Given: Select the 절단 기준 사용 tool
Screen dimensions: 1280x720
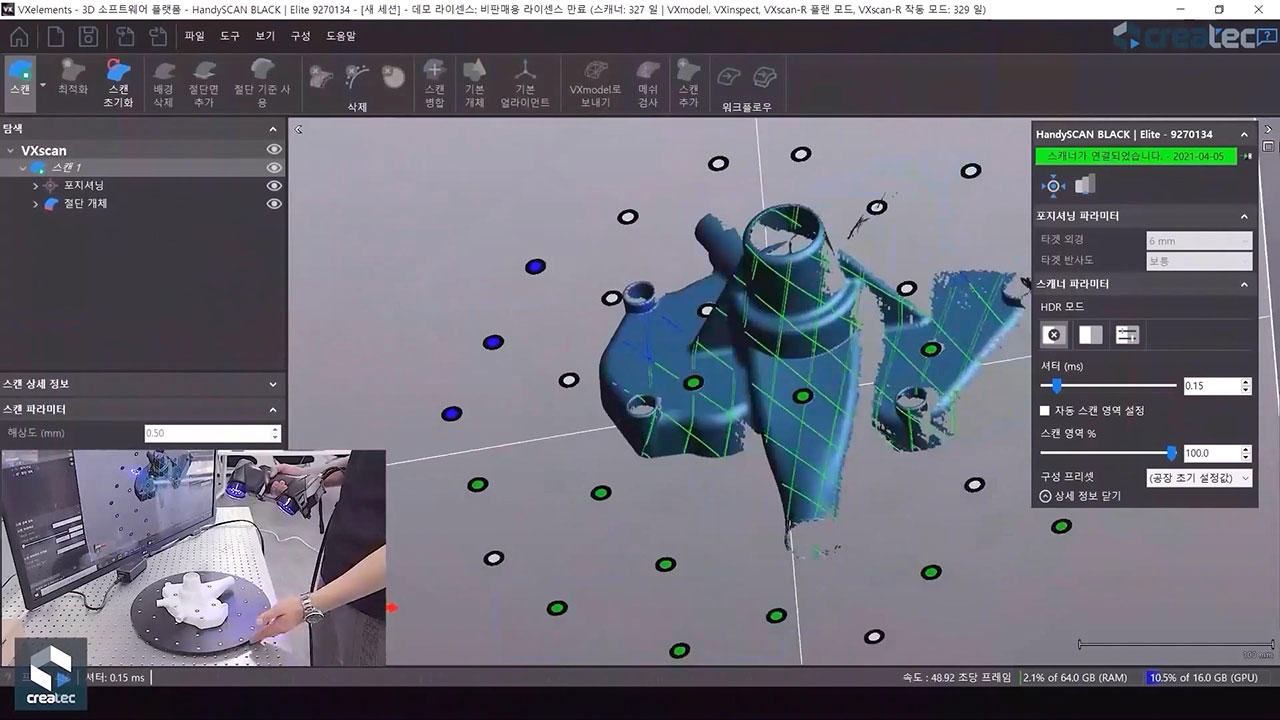Looking at the screenshot, I should [262, 84].
